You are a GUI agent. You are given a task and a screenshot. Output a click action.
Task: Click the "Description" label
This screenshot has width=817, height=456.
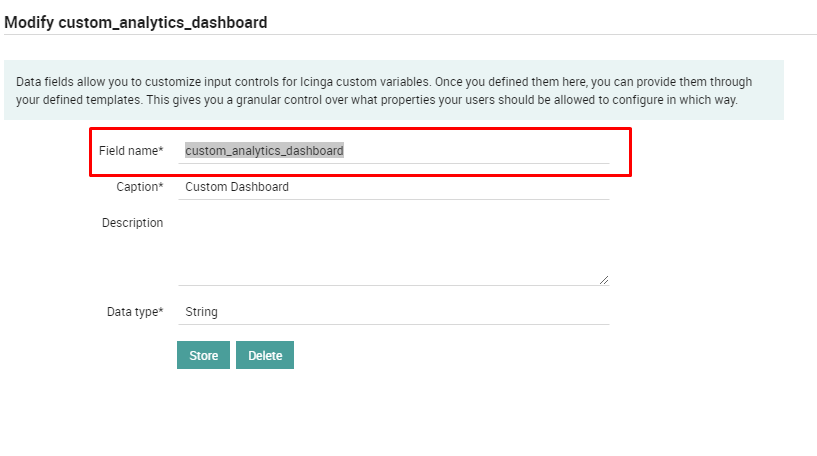click(132, 223)
